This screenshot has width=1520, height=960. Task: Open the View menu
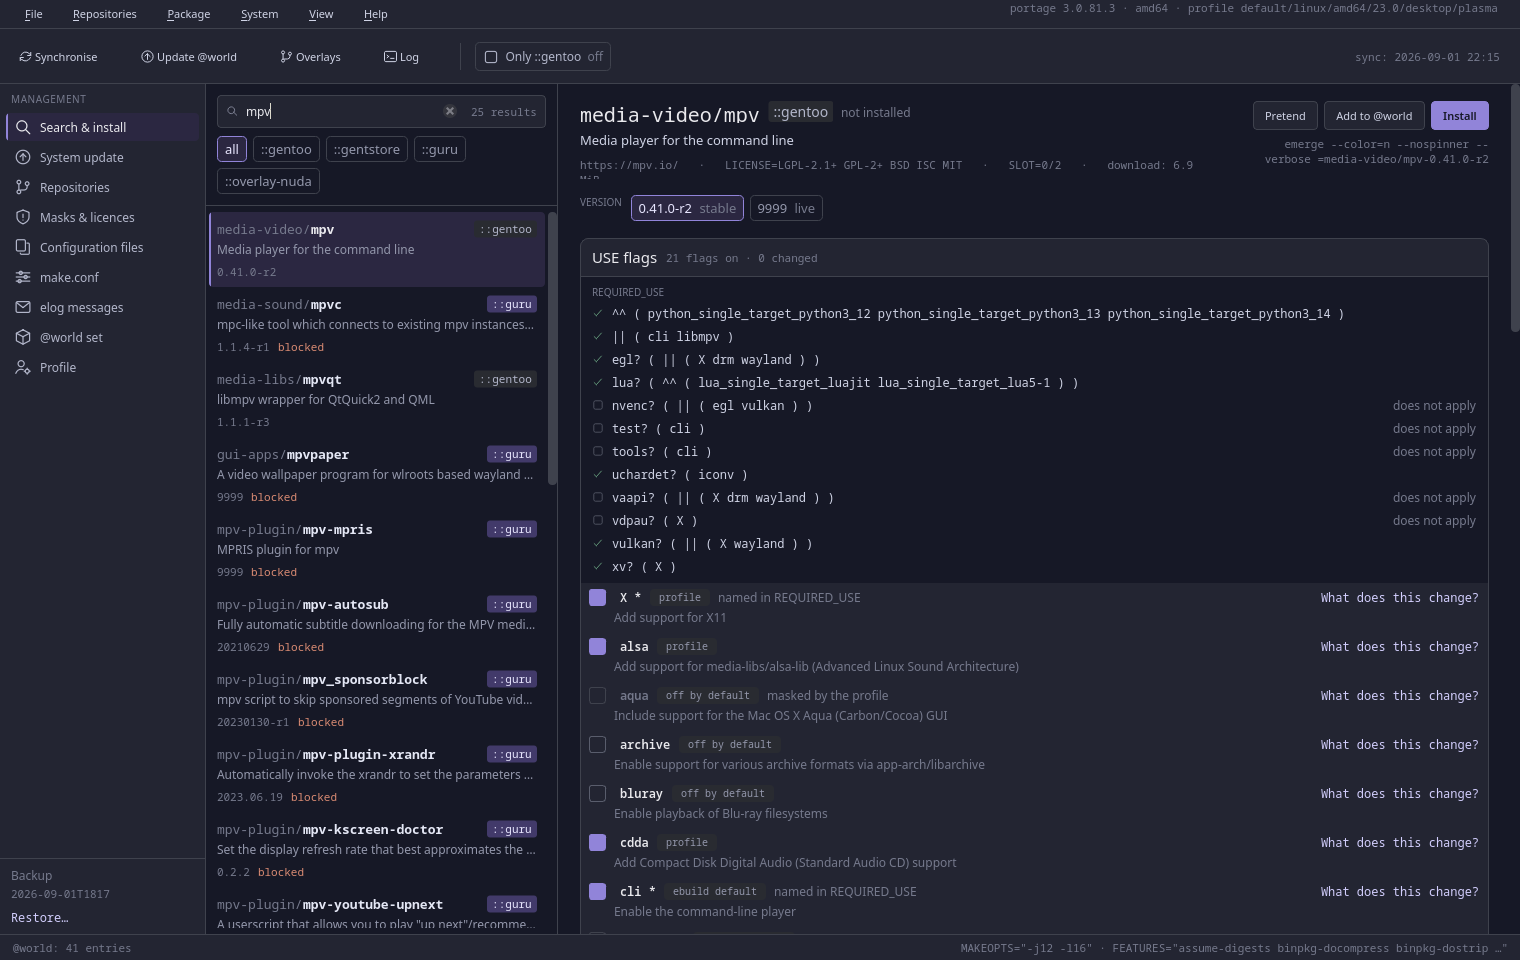(321, 14)
